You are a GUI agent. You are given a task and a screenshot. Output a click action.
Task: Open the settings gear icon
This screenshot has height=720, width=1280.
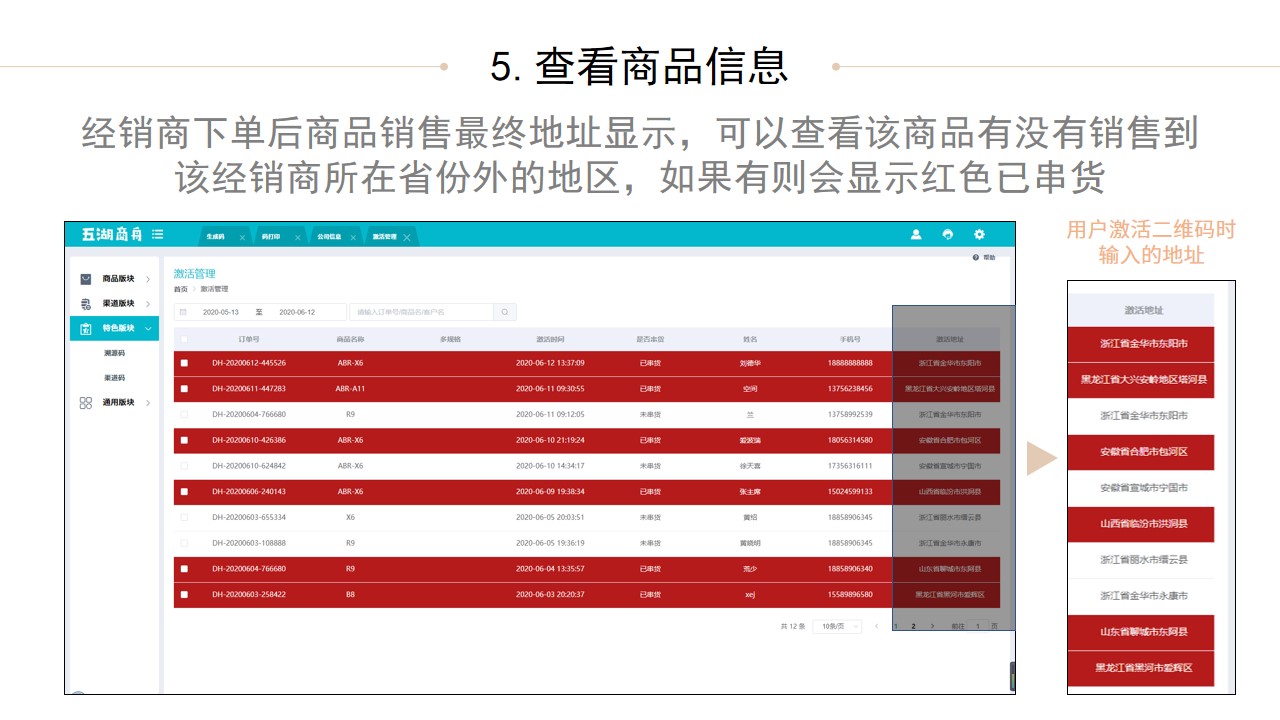pyautogui.click(x=979, y=235)
